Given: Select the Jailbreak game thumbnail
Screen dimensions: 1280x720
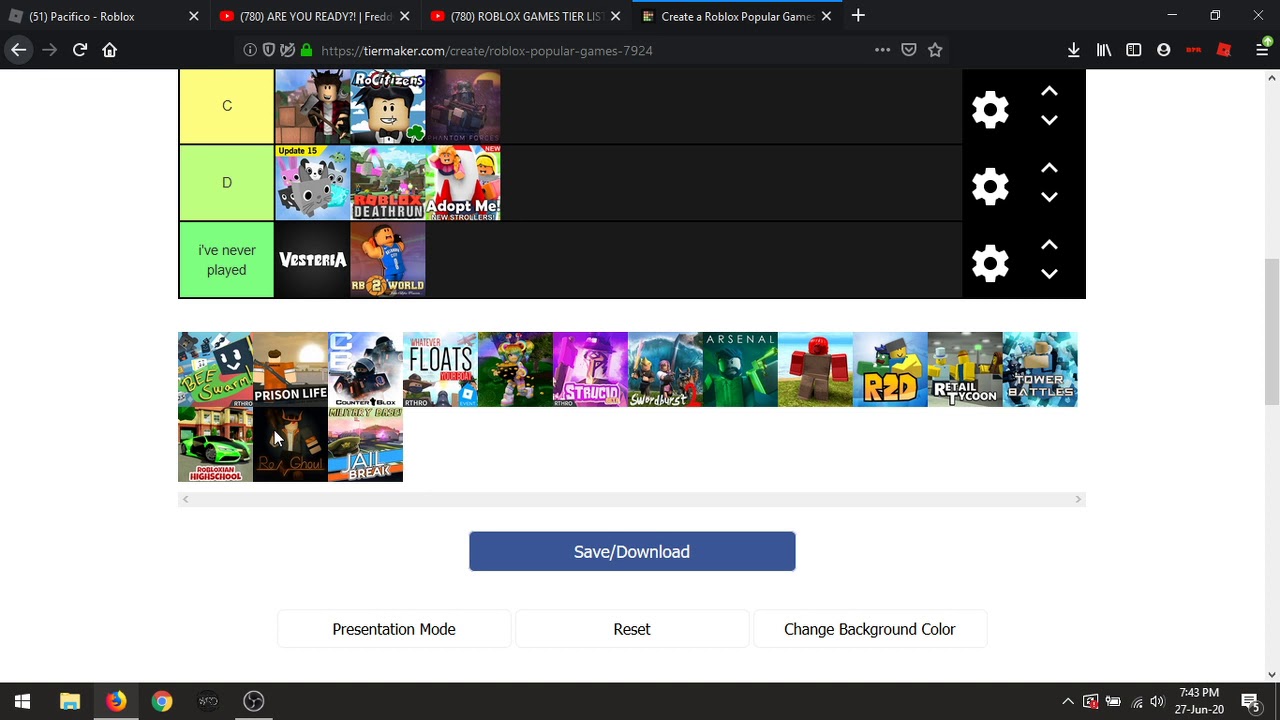Looking at the screenshot, I should (365, 444).
